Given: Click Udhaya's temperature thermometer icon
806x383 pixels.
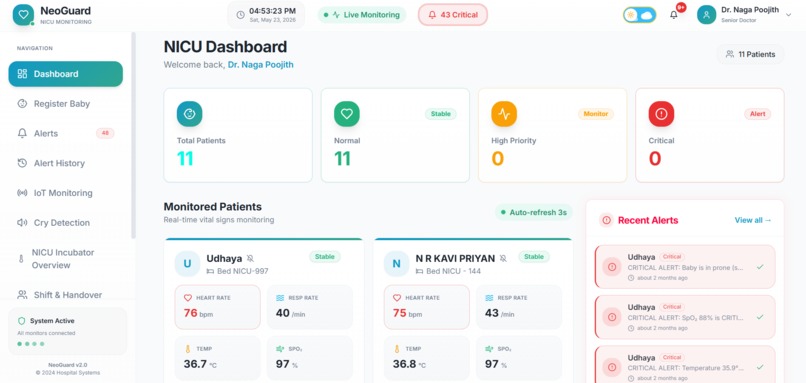Looking at the screenshot, I should (x=188, y=349).
